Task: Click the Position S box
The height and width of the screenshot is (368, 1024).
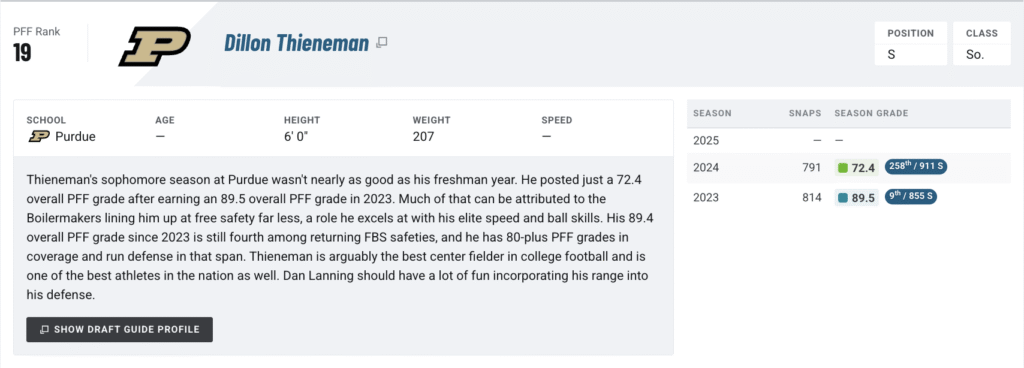Action: coord(910,44)
